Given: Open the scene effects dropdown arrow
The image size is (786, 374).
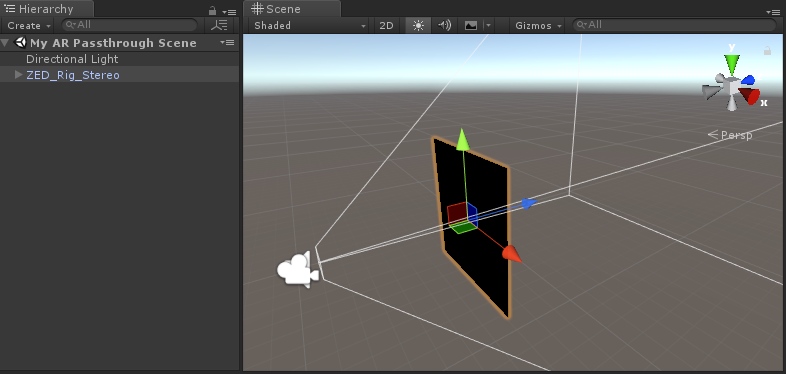Looking at the screenshot, I should coord(489,26).
